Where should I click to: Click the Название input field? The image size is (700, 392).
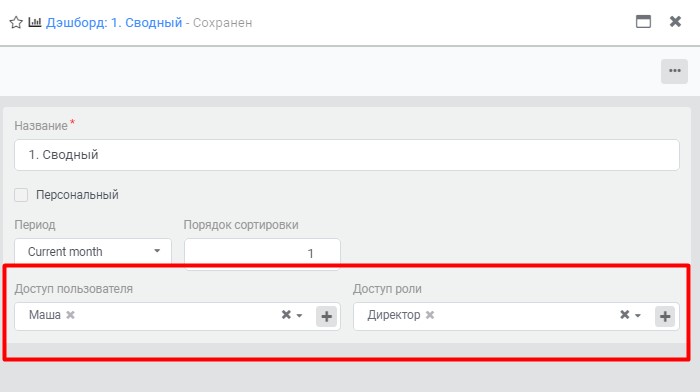[x=347, y=155]
